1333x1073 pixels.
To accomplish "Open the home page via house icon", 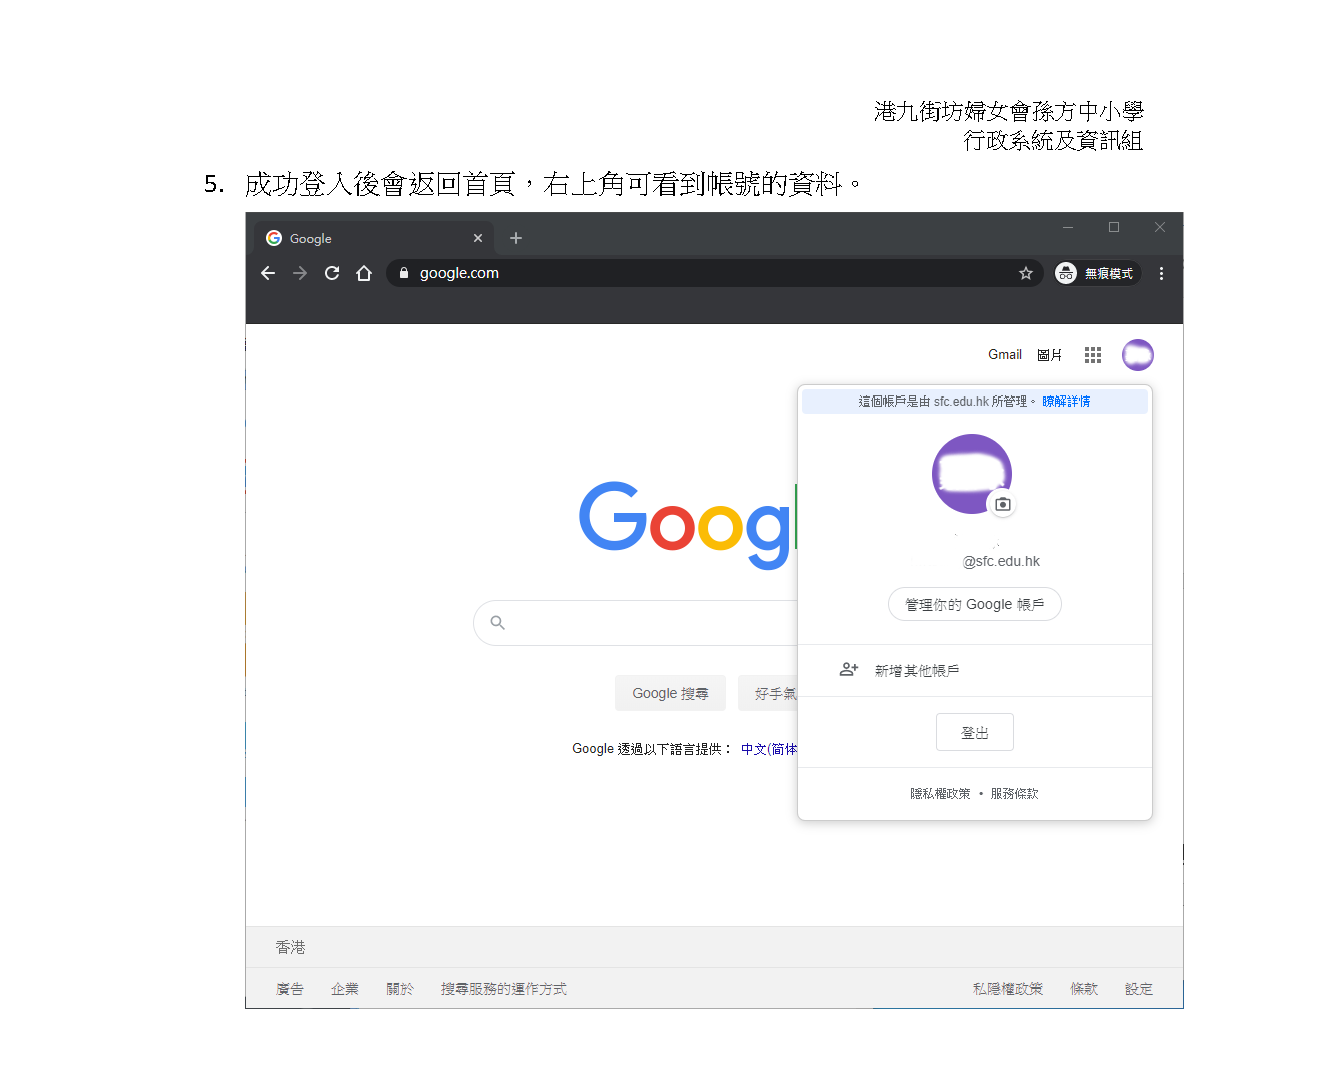I will point(364,273).
